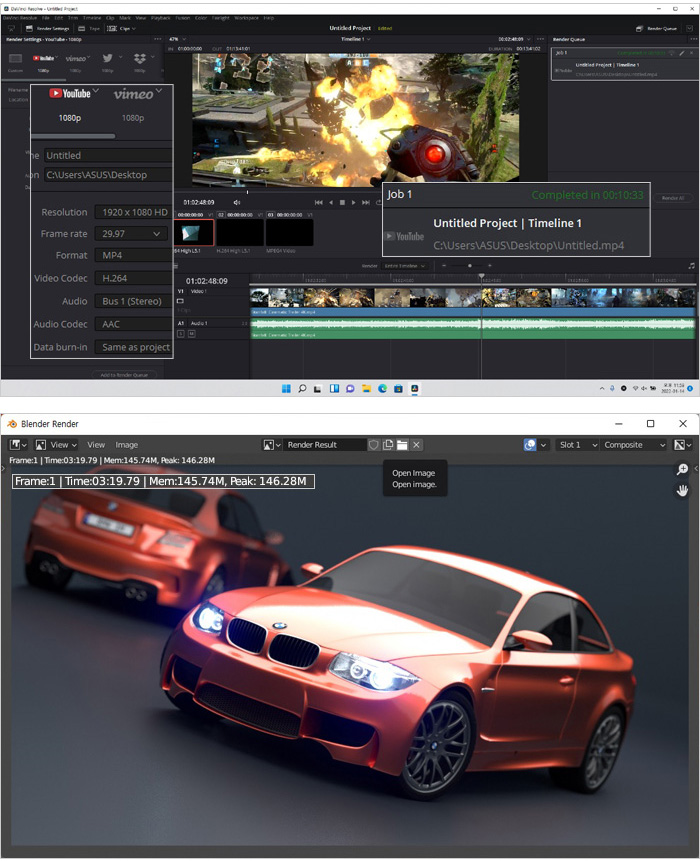Screen dimensions: 700x861
Task: Toggle fake user shield for Render Result
Action: pos(373,445)
